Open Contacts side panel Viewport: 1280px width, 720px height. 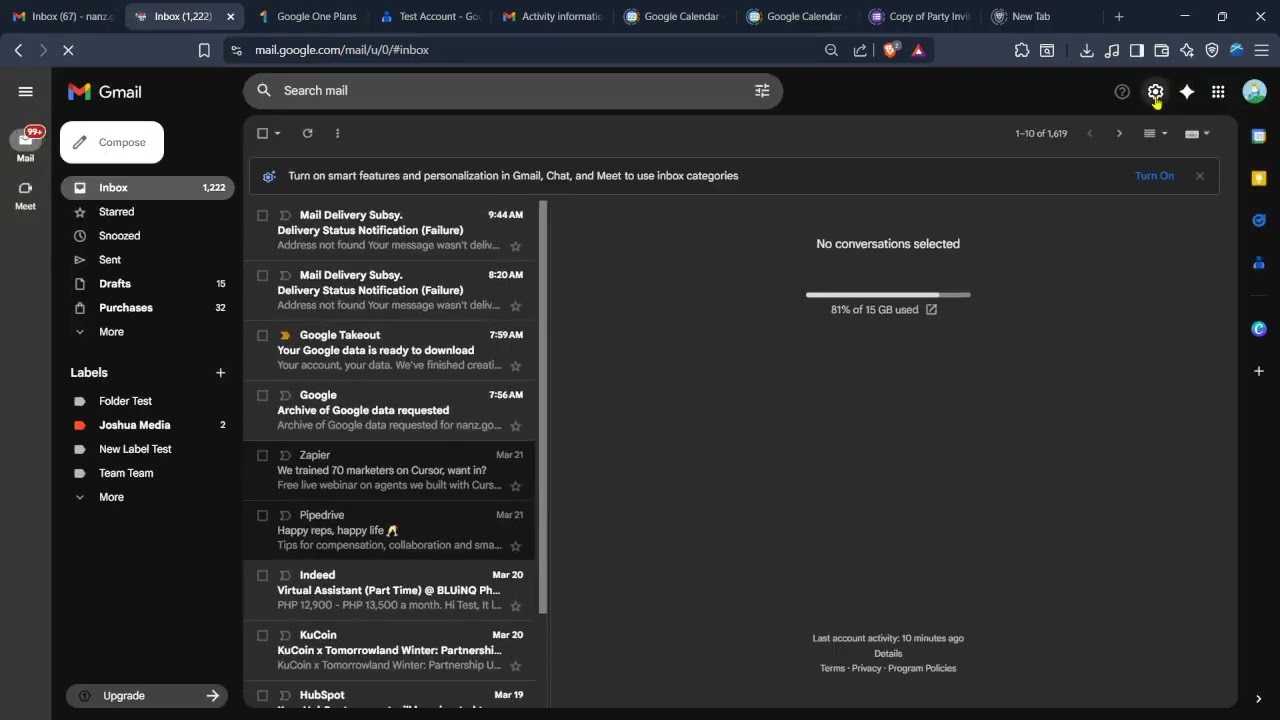click(1259, 263)
